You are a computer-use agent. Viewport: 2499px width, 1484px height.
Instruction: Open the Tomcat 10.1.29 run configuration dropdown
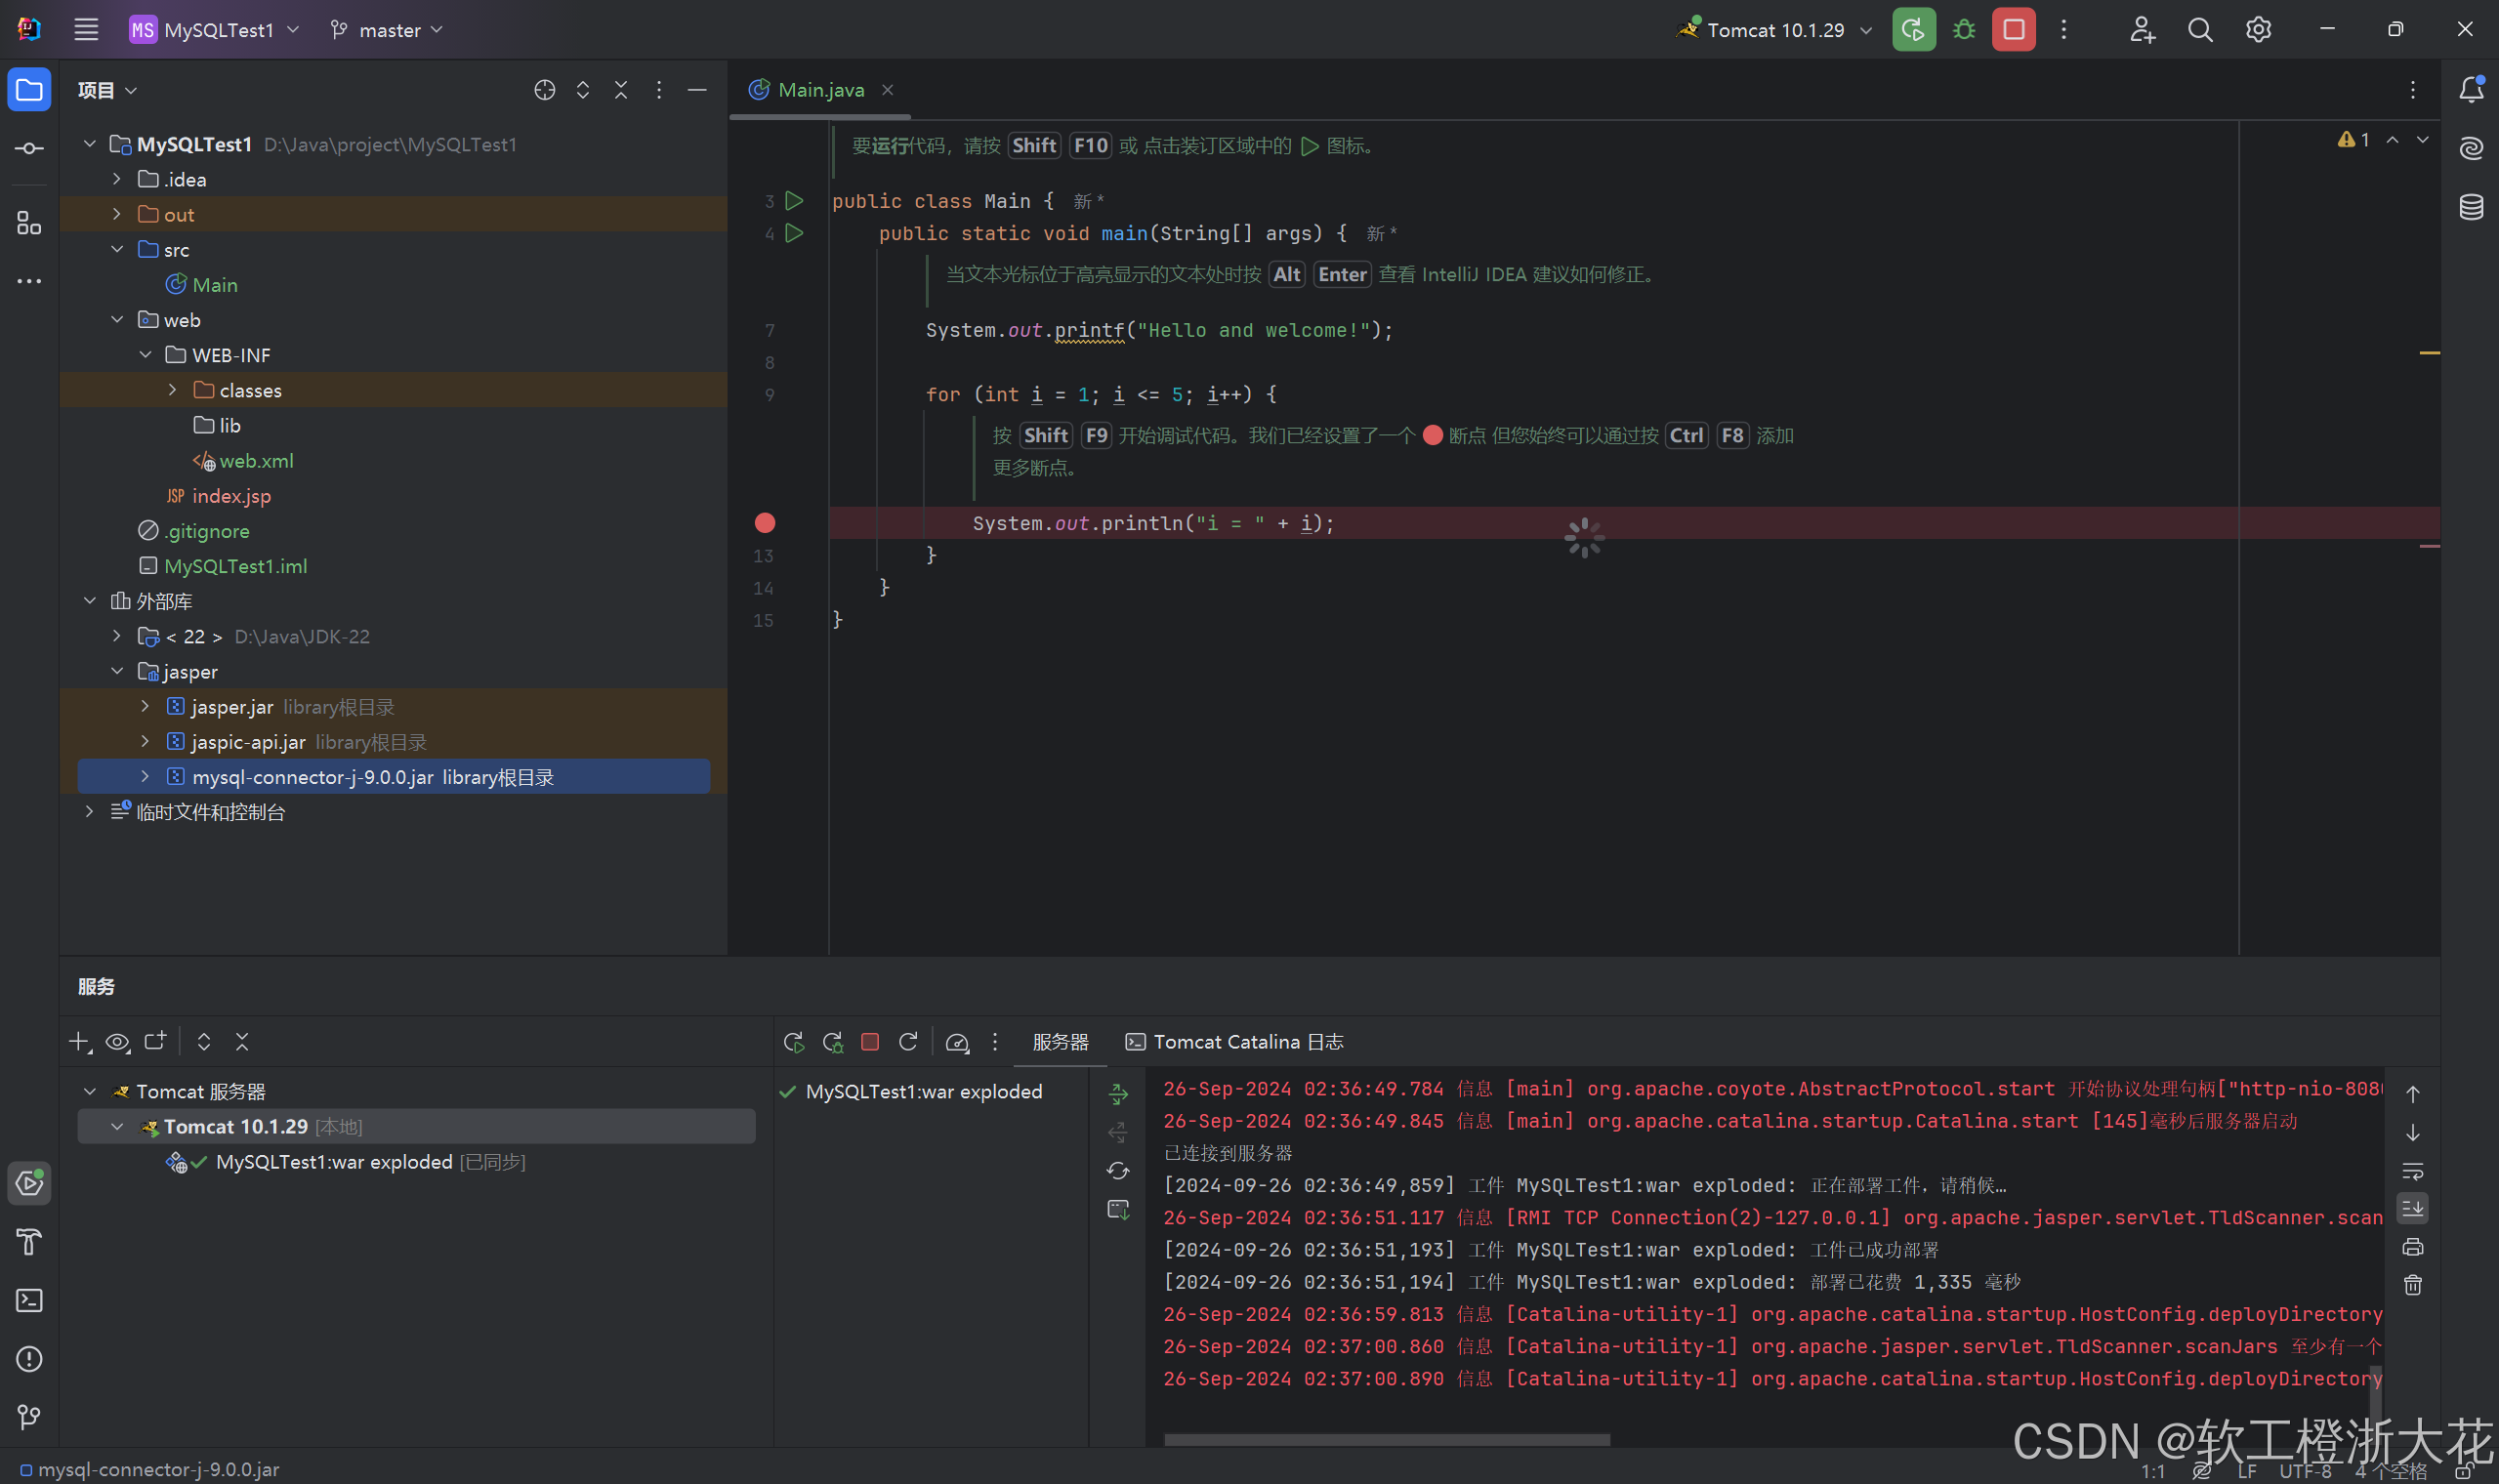point(1775,30)
